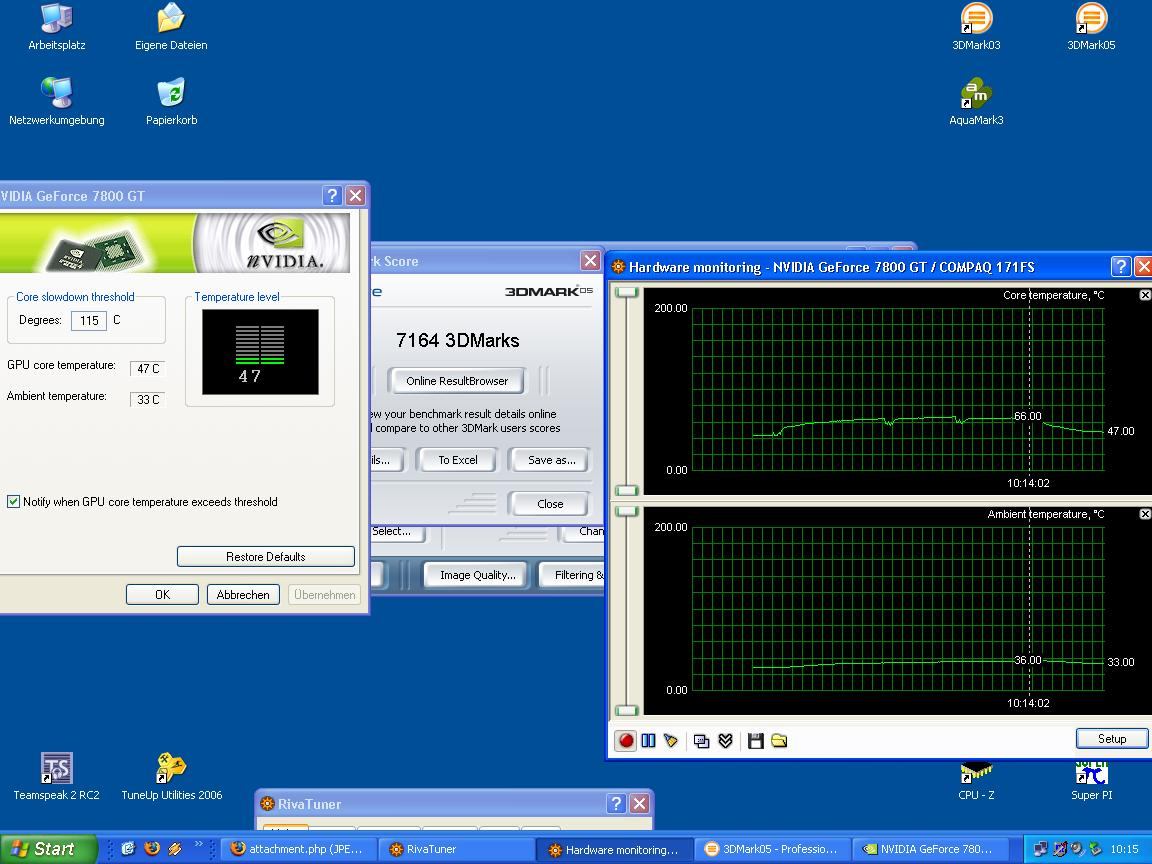Open the Papierkorb recycle bin
Screen dimensions: 1152x864
171,101
